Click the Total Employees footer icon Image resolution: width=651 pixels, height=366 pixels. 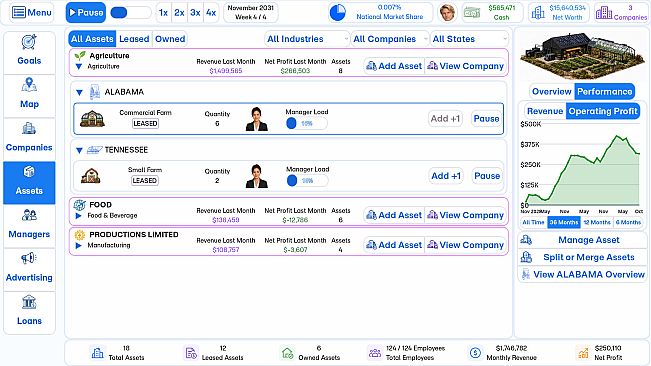pos(375,353)
